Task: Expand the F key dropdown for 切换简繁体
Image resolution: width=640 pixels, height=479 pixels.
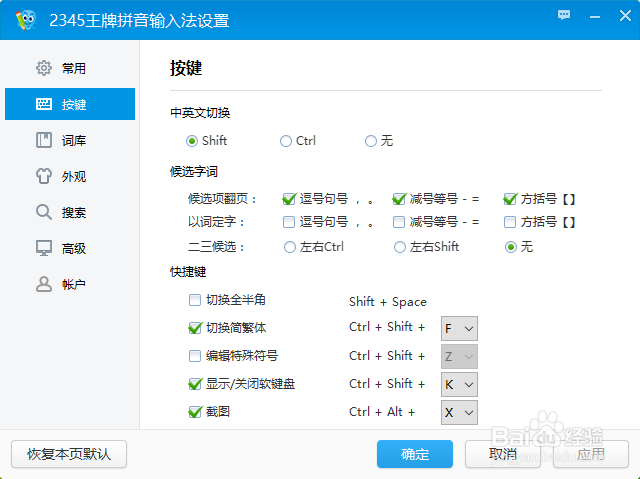Action: [x=459, y=328]
